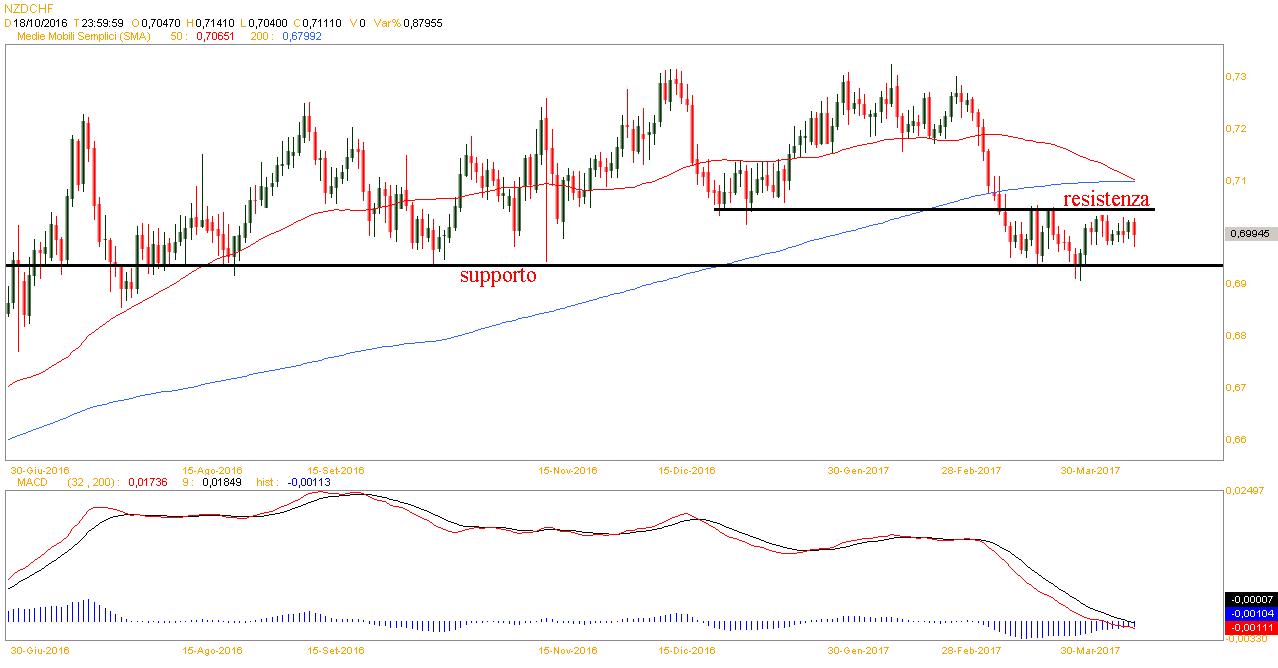Select 15-Nov-2016 date on price chart axis
The height and width of the screenshot is (668, 1278).
[567, 469]
